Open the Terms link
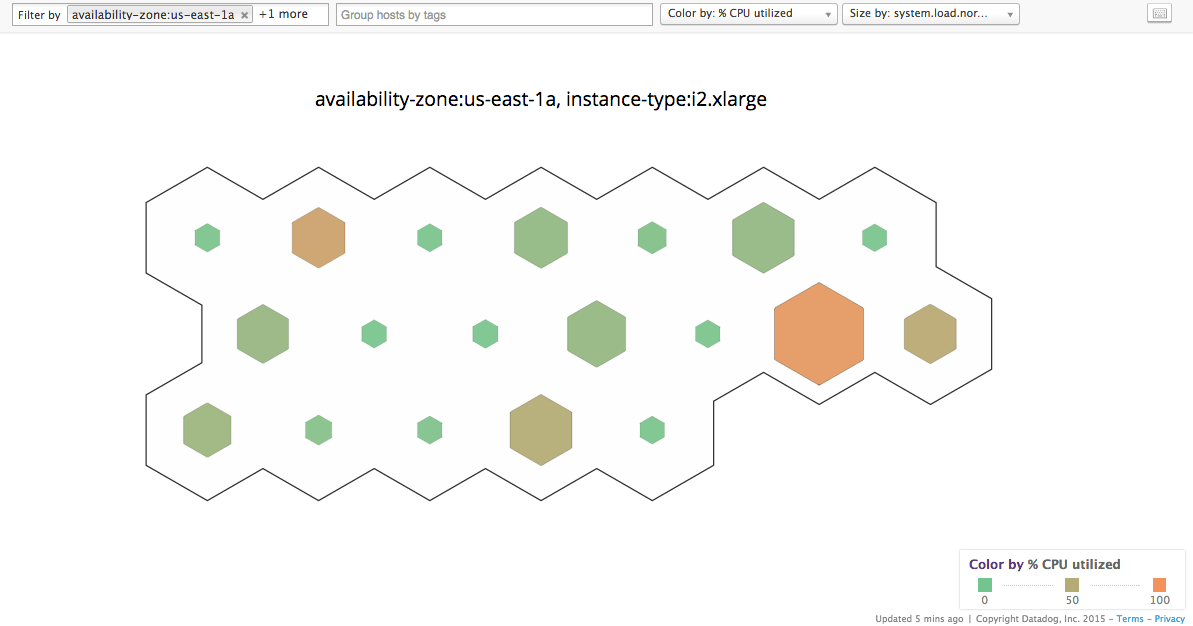1193x626 pixels. pyautogui.click(x=1130, y=619)
